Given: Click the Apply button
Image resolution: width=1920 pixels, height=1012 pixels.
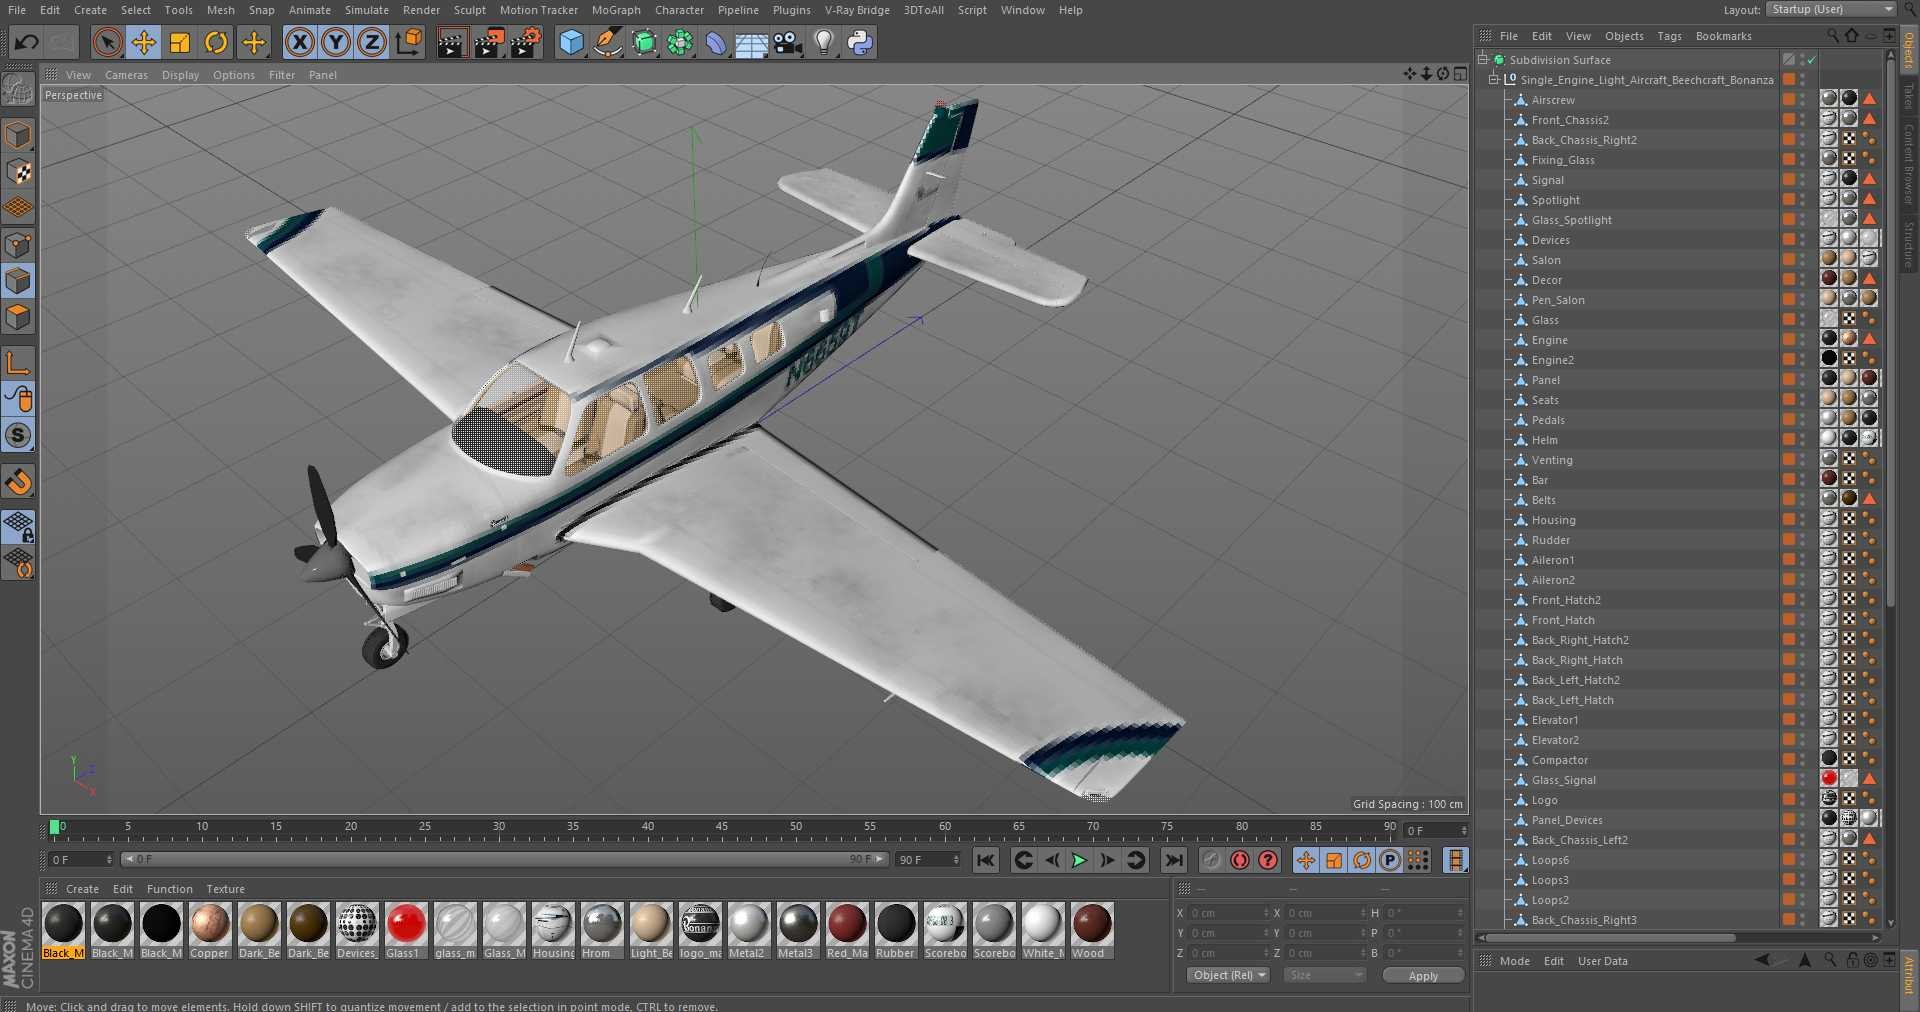Looking at the screenshot, I should coord(1423,976).
